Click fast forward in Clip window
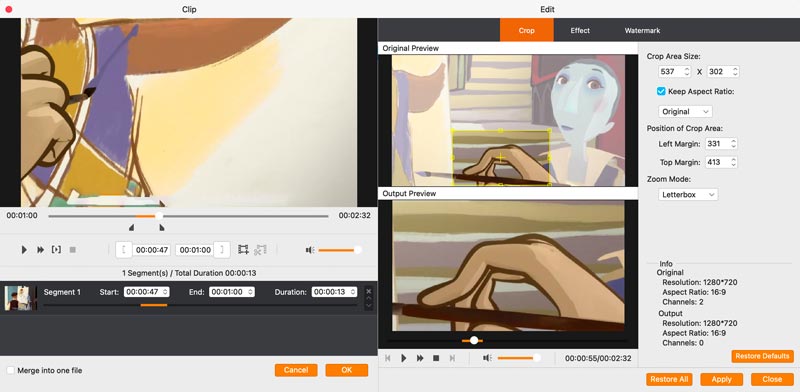Screen dimensions: 800x392 tap(40, 250)
